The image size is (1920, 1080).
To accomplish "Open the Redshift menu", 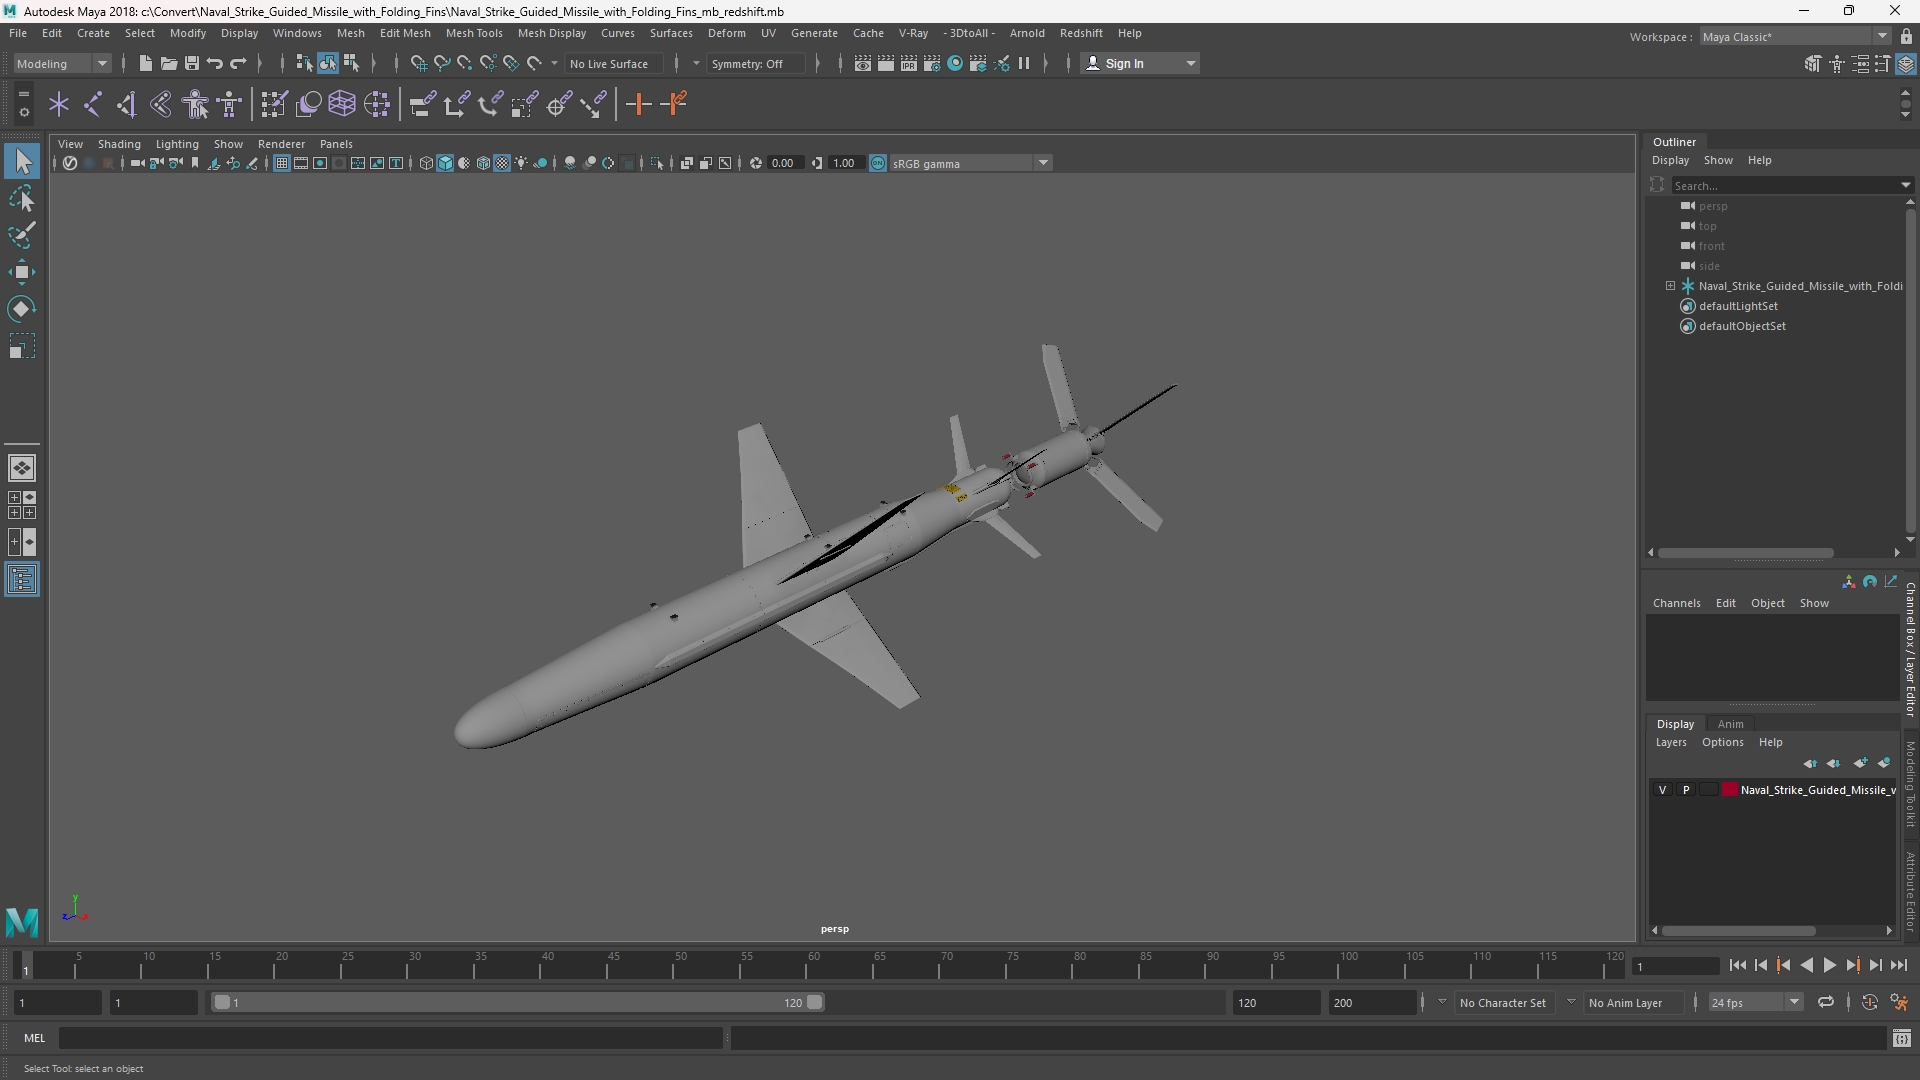I will pyautogui.click(x=1081, y=33).
